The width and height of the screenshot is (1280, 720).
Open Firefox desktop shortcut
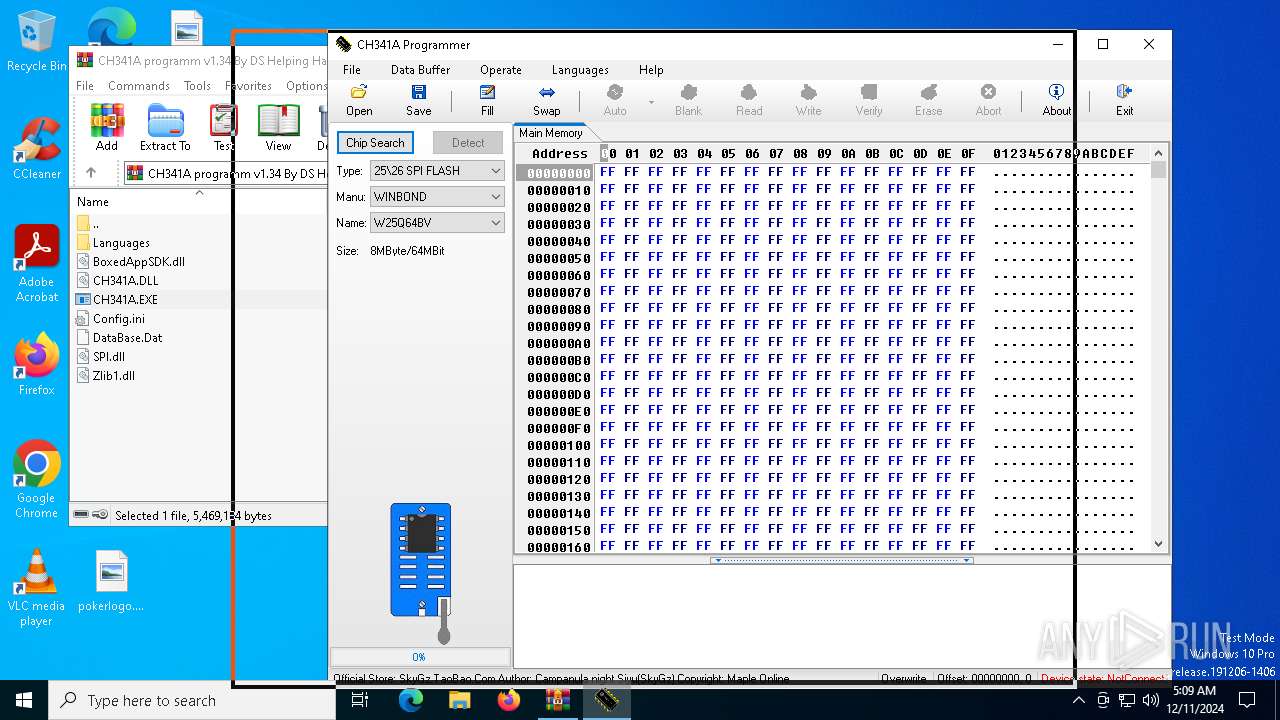[x=36, y=364]
